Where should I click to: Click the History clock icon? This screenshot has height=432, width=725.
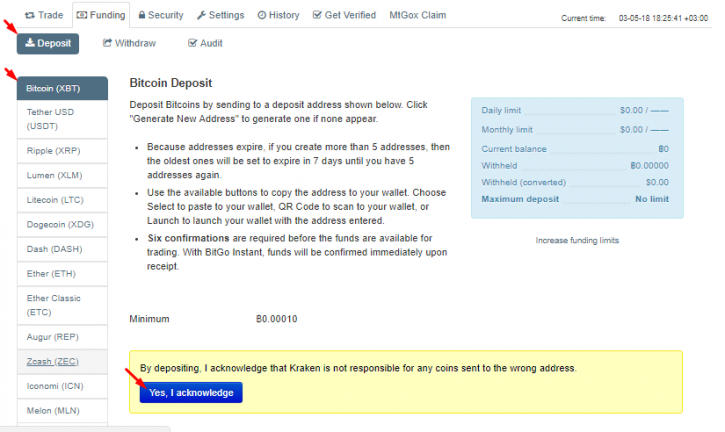point(262,15)
